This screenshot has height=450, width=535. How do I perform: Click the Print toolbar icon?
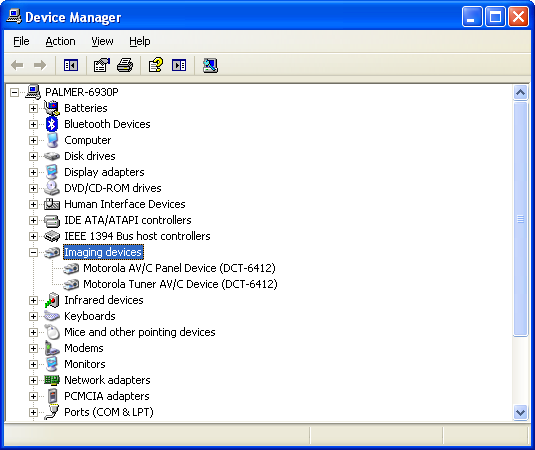[125, 65]
